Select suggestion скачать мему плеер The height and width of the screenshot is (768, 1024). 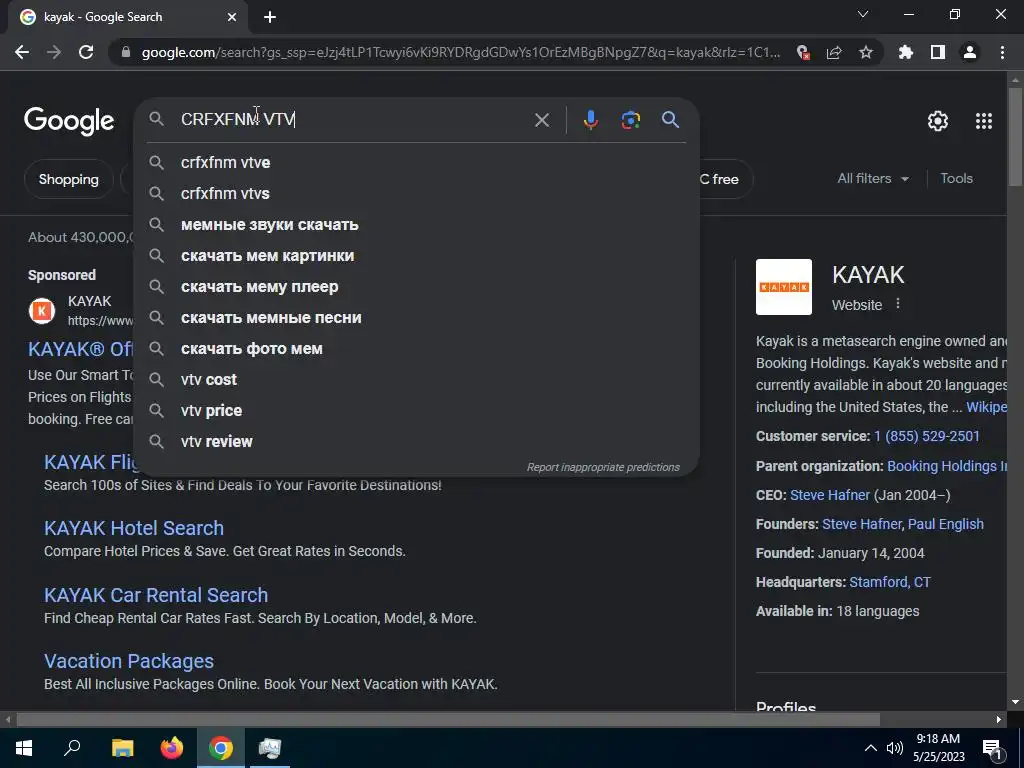click(x=417, y=287)
